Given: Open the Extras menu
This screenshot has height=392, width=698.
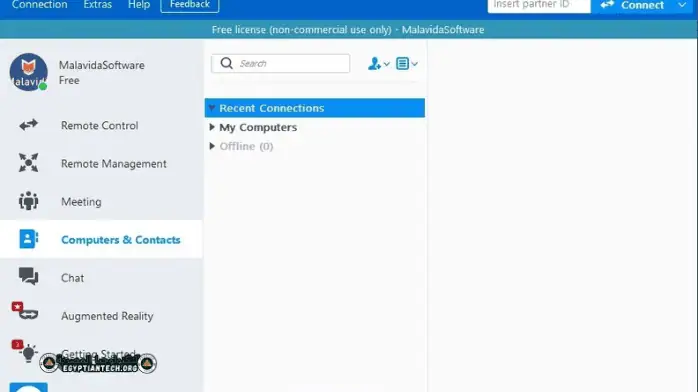Looking at the screenshot, I should click(x=97, y=5).
